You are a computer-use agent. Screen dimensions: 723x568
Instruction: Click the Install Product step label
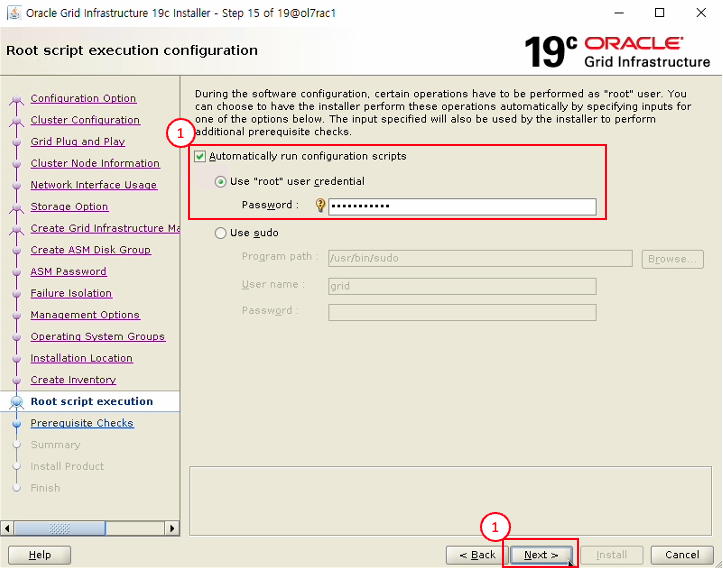(x=67, y=467)
